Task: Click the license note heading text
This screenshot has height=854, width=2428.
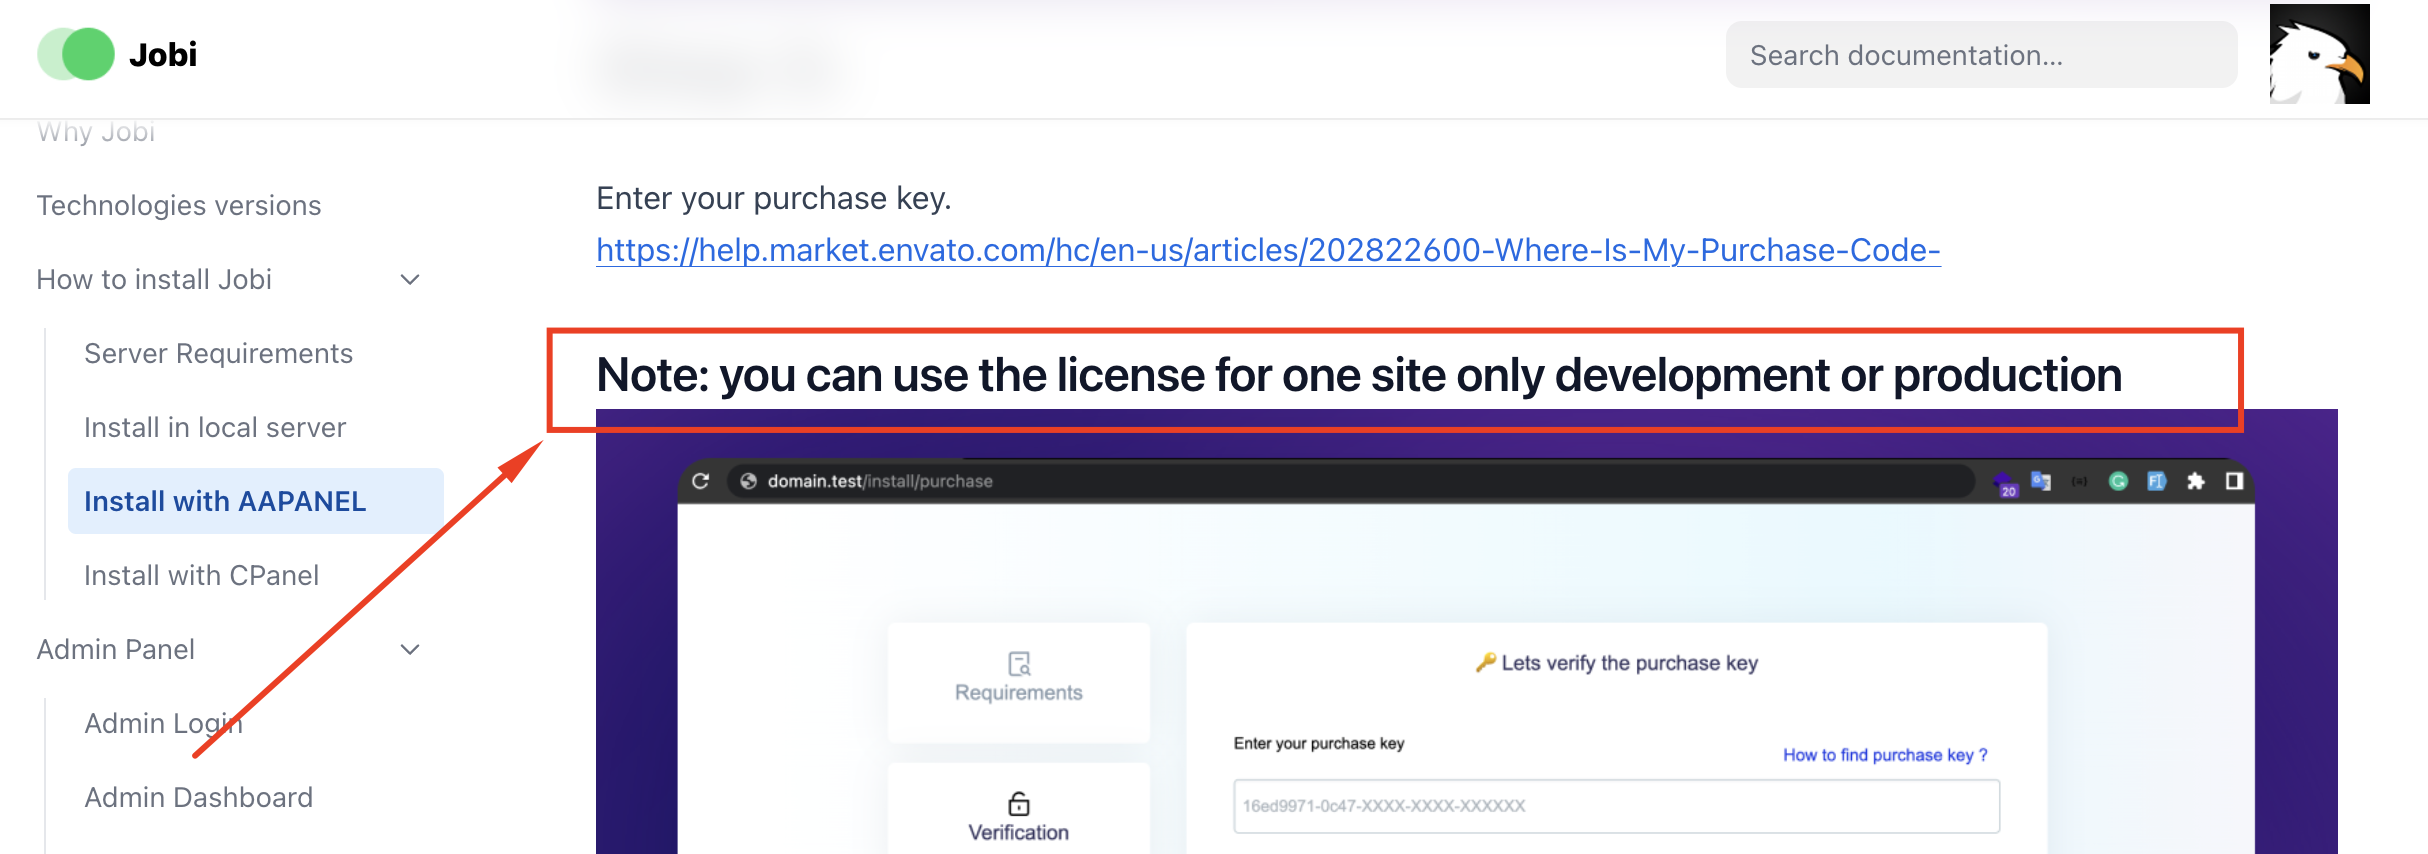Action: [x=1359, y=376]
